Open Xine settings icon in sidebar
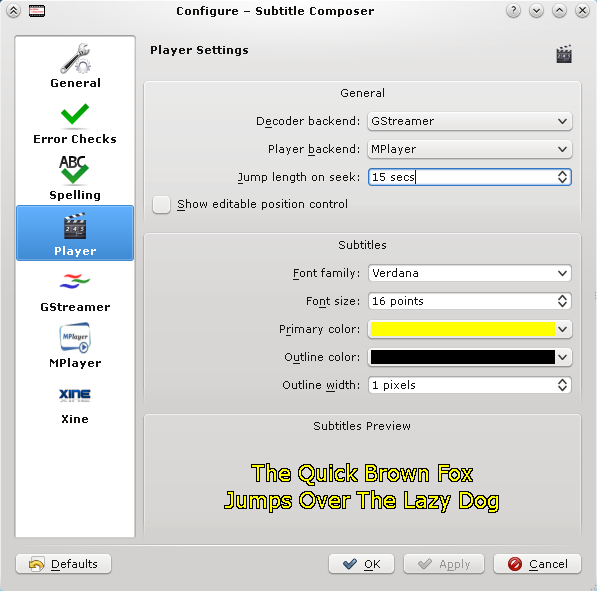Image resolution: width=597 pixels, height=591 pixels. [75, 395]
